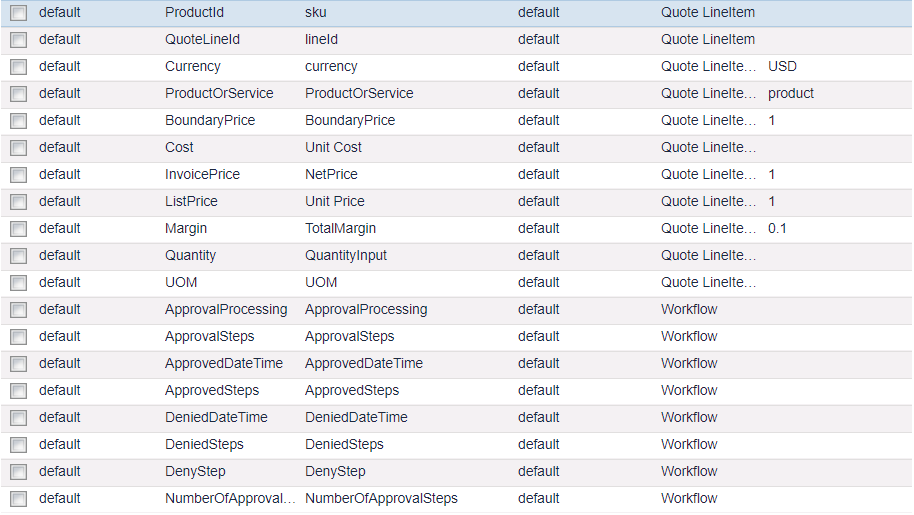Select the Currency row checkbox
914x515 pixels.
point(18,68)
